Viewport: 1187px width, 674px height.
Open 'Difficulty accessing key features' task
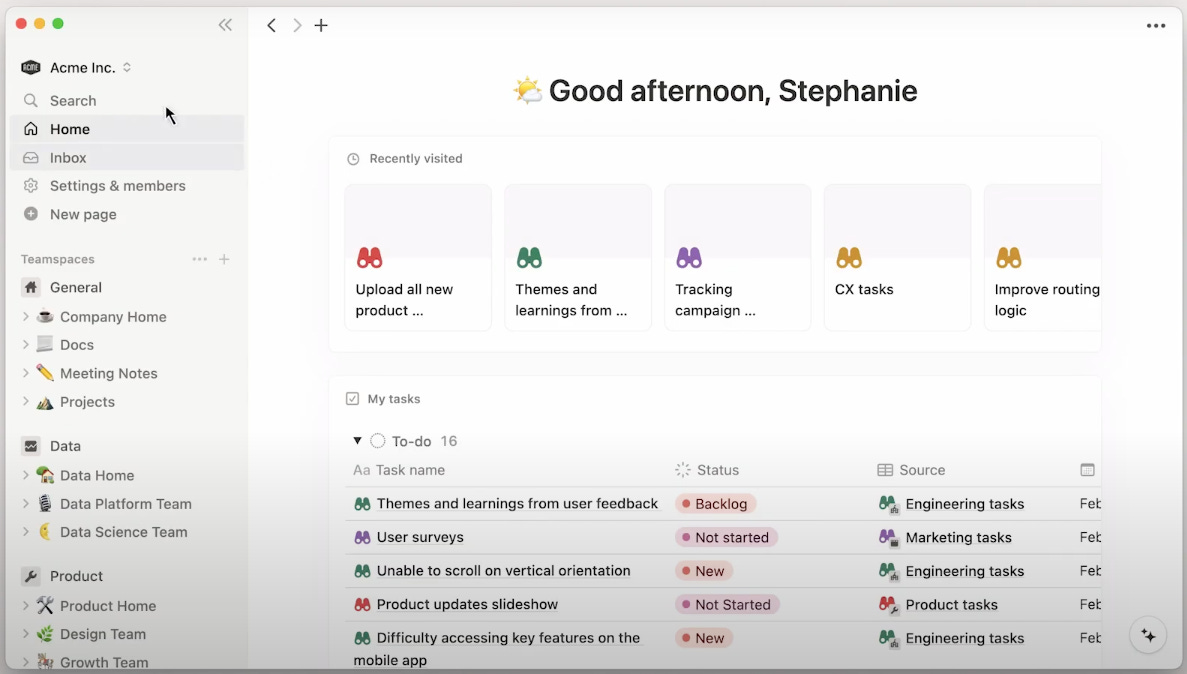click(x=497, y=648)
